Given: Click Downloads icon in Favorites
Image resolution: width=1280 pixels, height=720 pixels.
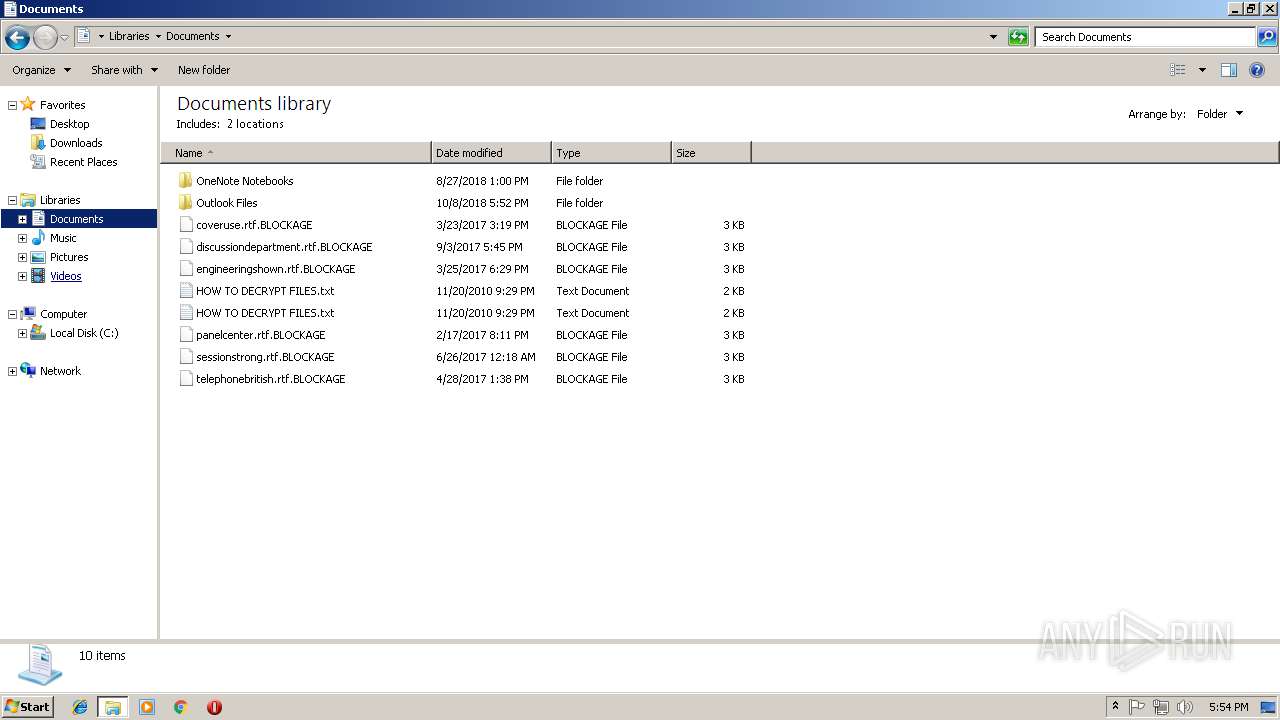Looking at the screenshot, I should point(38,143).
